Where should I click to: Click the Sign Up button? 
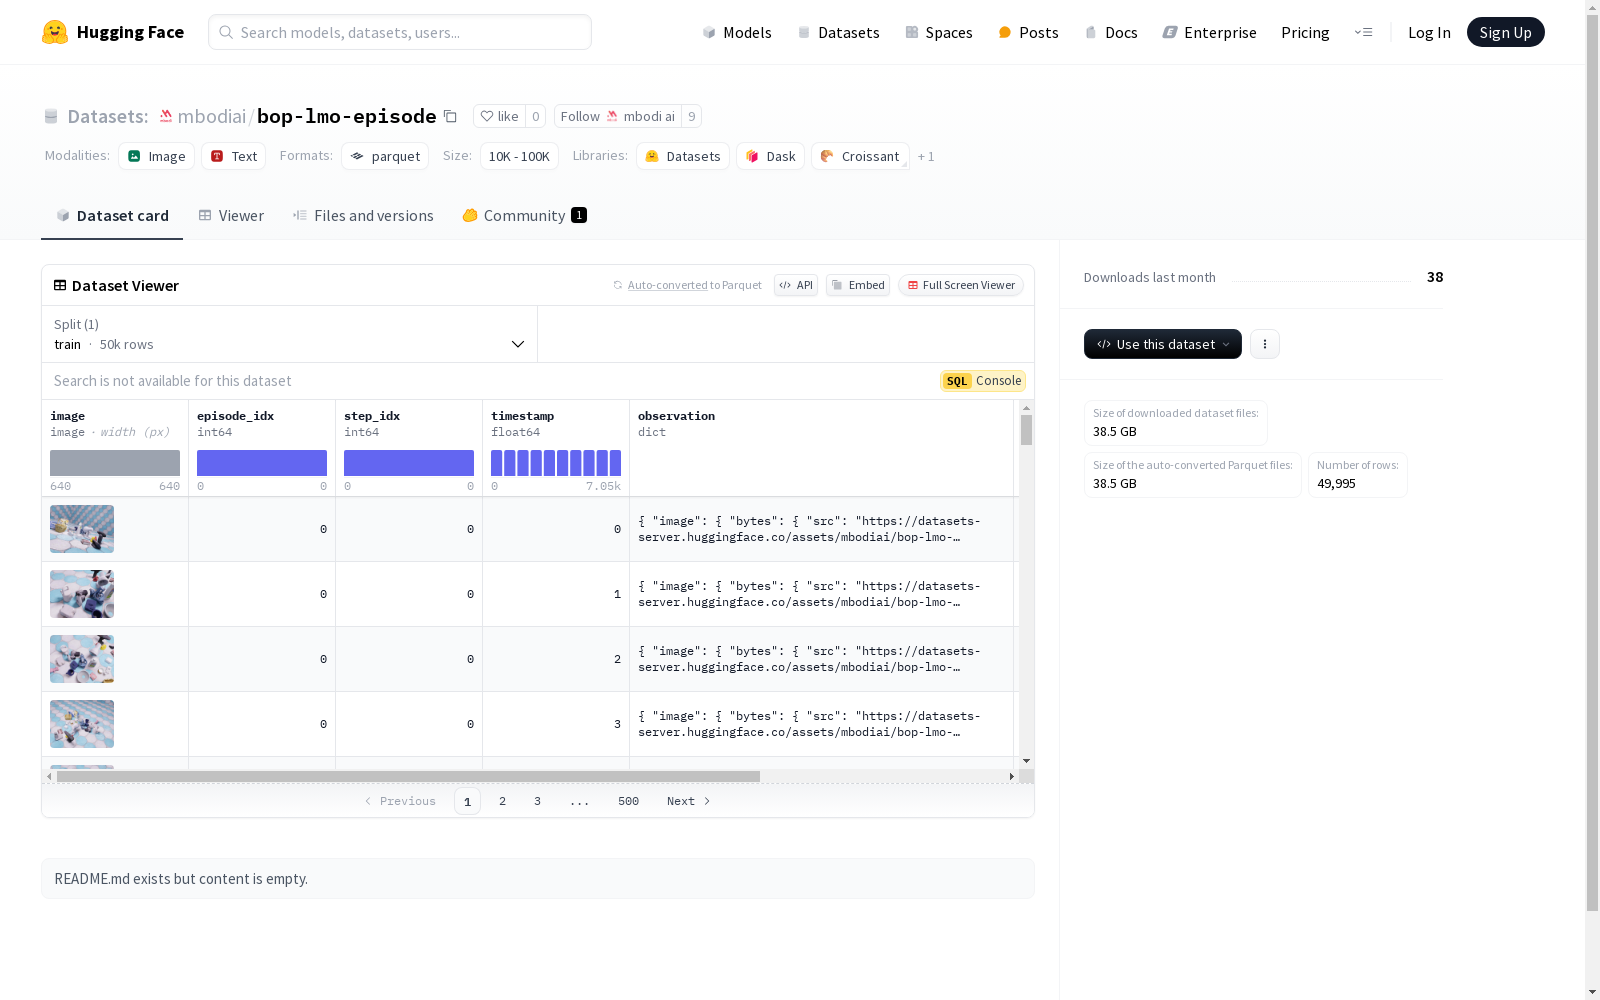click(x=1505, y=32)
